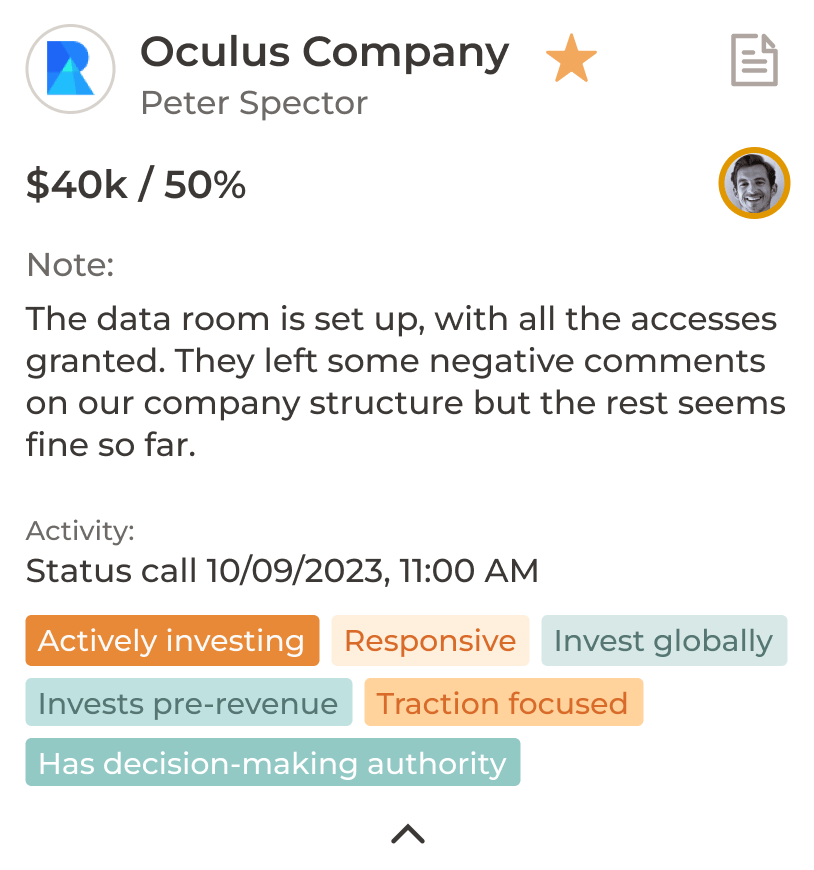Choose the Traction focused tag
The height and width of the screenshot is (870, 814).
coord(504,702)
